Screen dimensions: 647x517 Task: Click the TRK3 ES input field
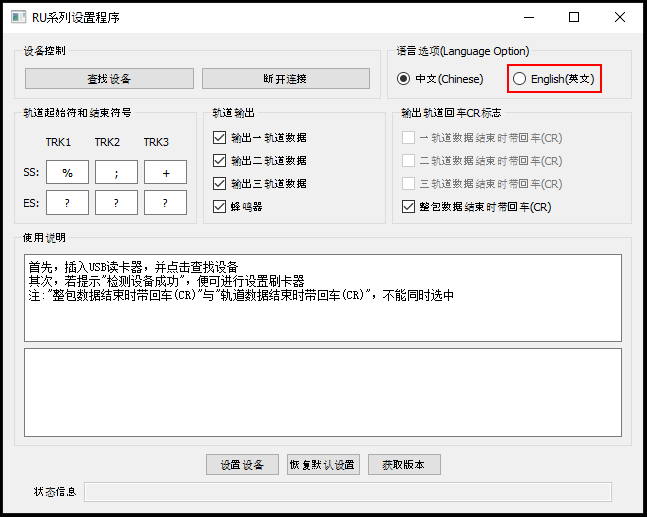tap(165, 203)
